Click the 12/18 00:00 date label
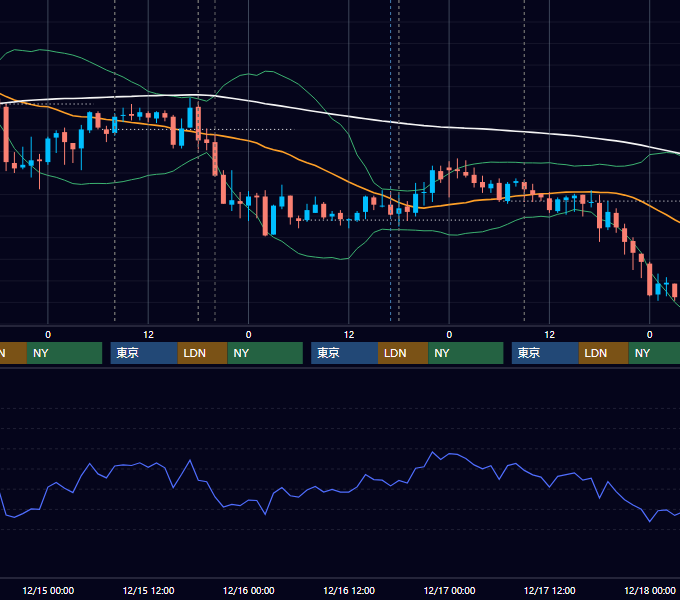Image resolution: width=680 pixels, height=600 pixels. click(x=650, y=590)
